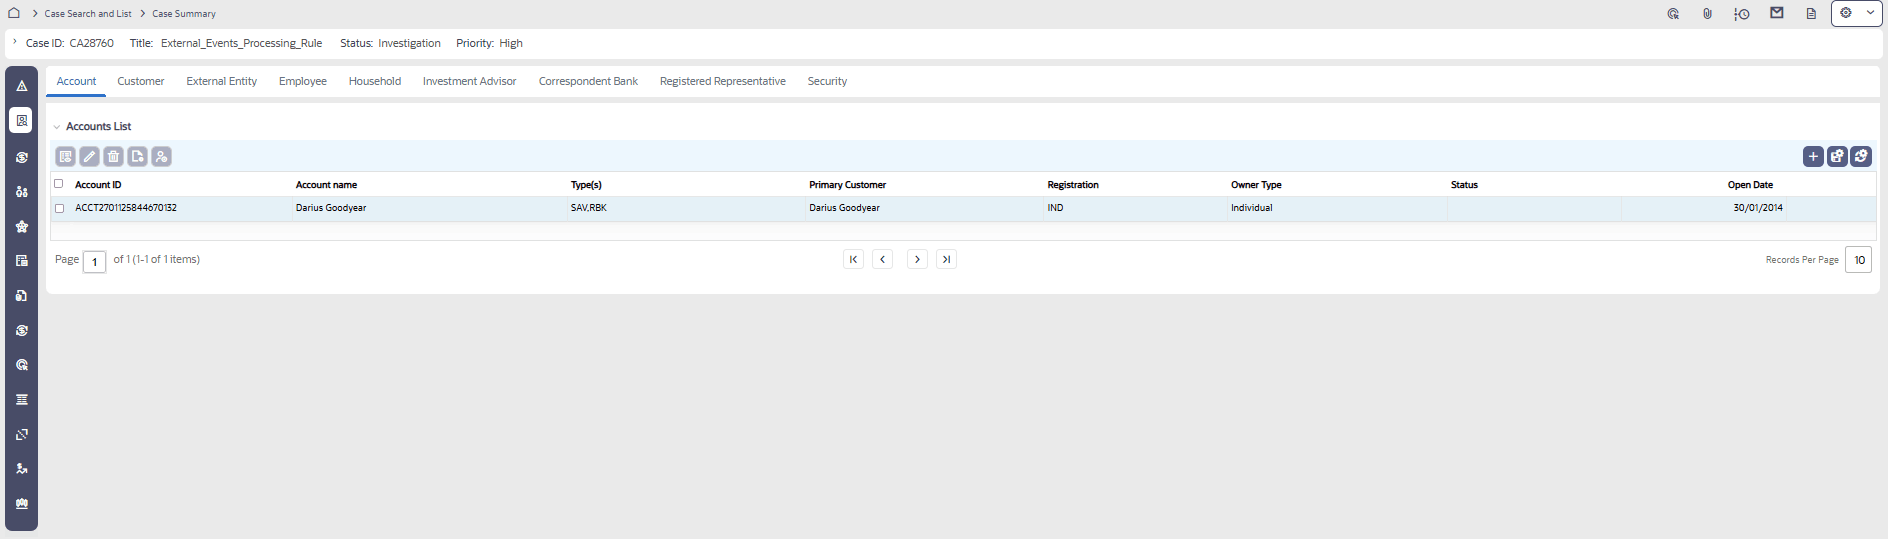This screenshot has height=539, width=1888.
Task: Switch to the Account tab
Action: pyautogui.click(x=76, y=81)
